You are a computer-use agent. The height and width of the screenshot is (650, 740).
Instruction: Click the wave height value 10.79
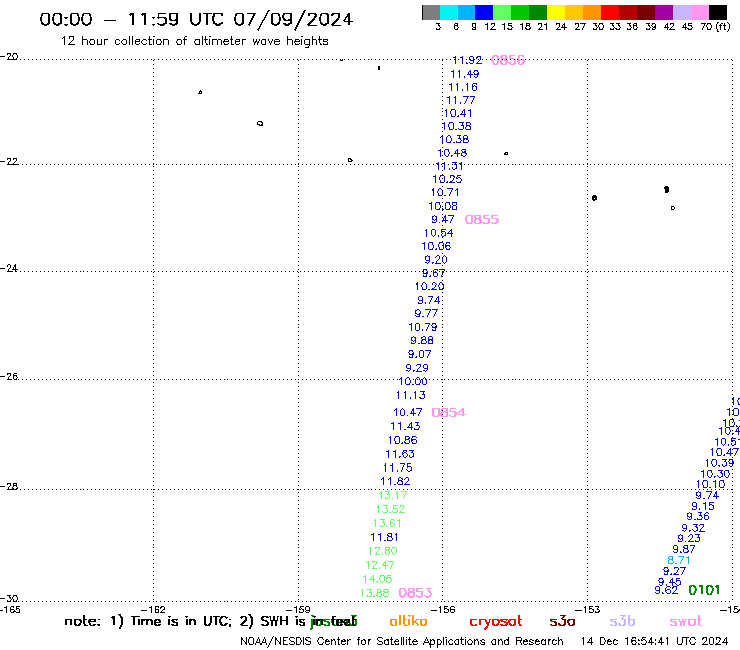pyautogui.click(x=423, y=327)
